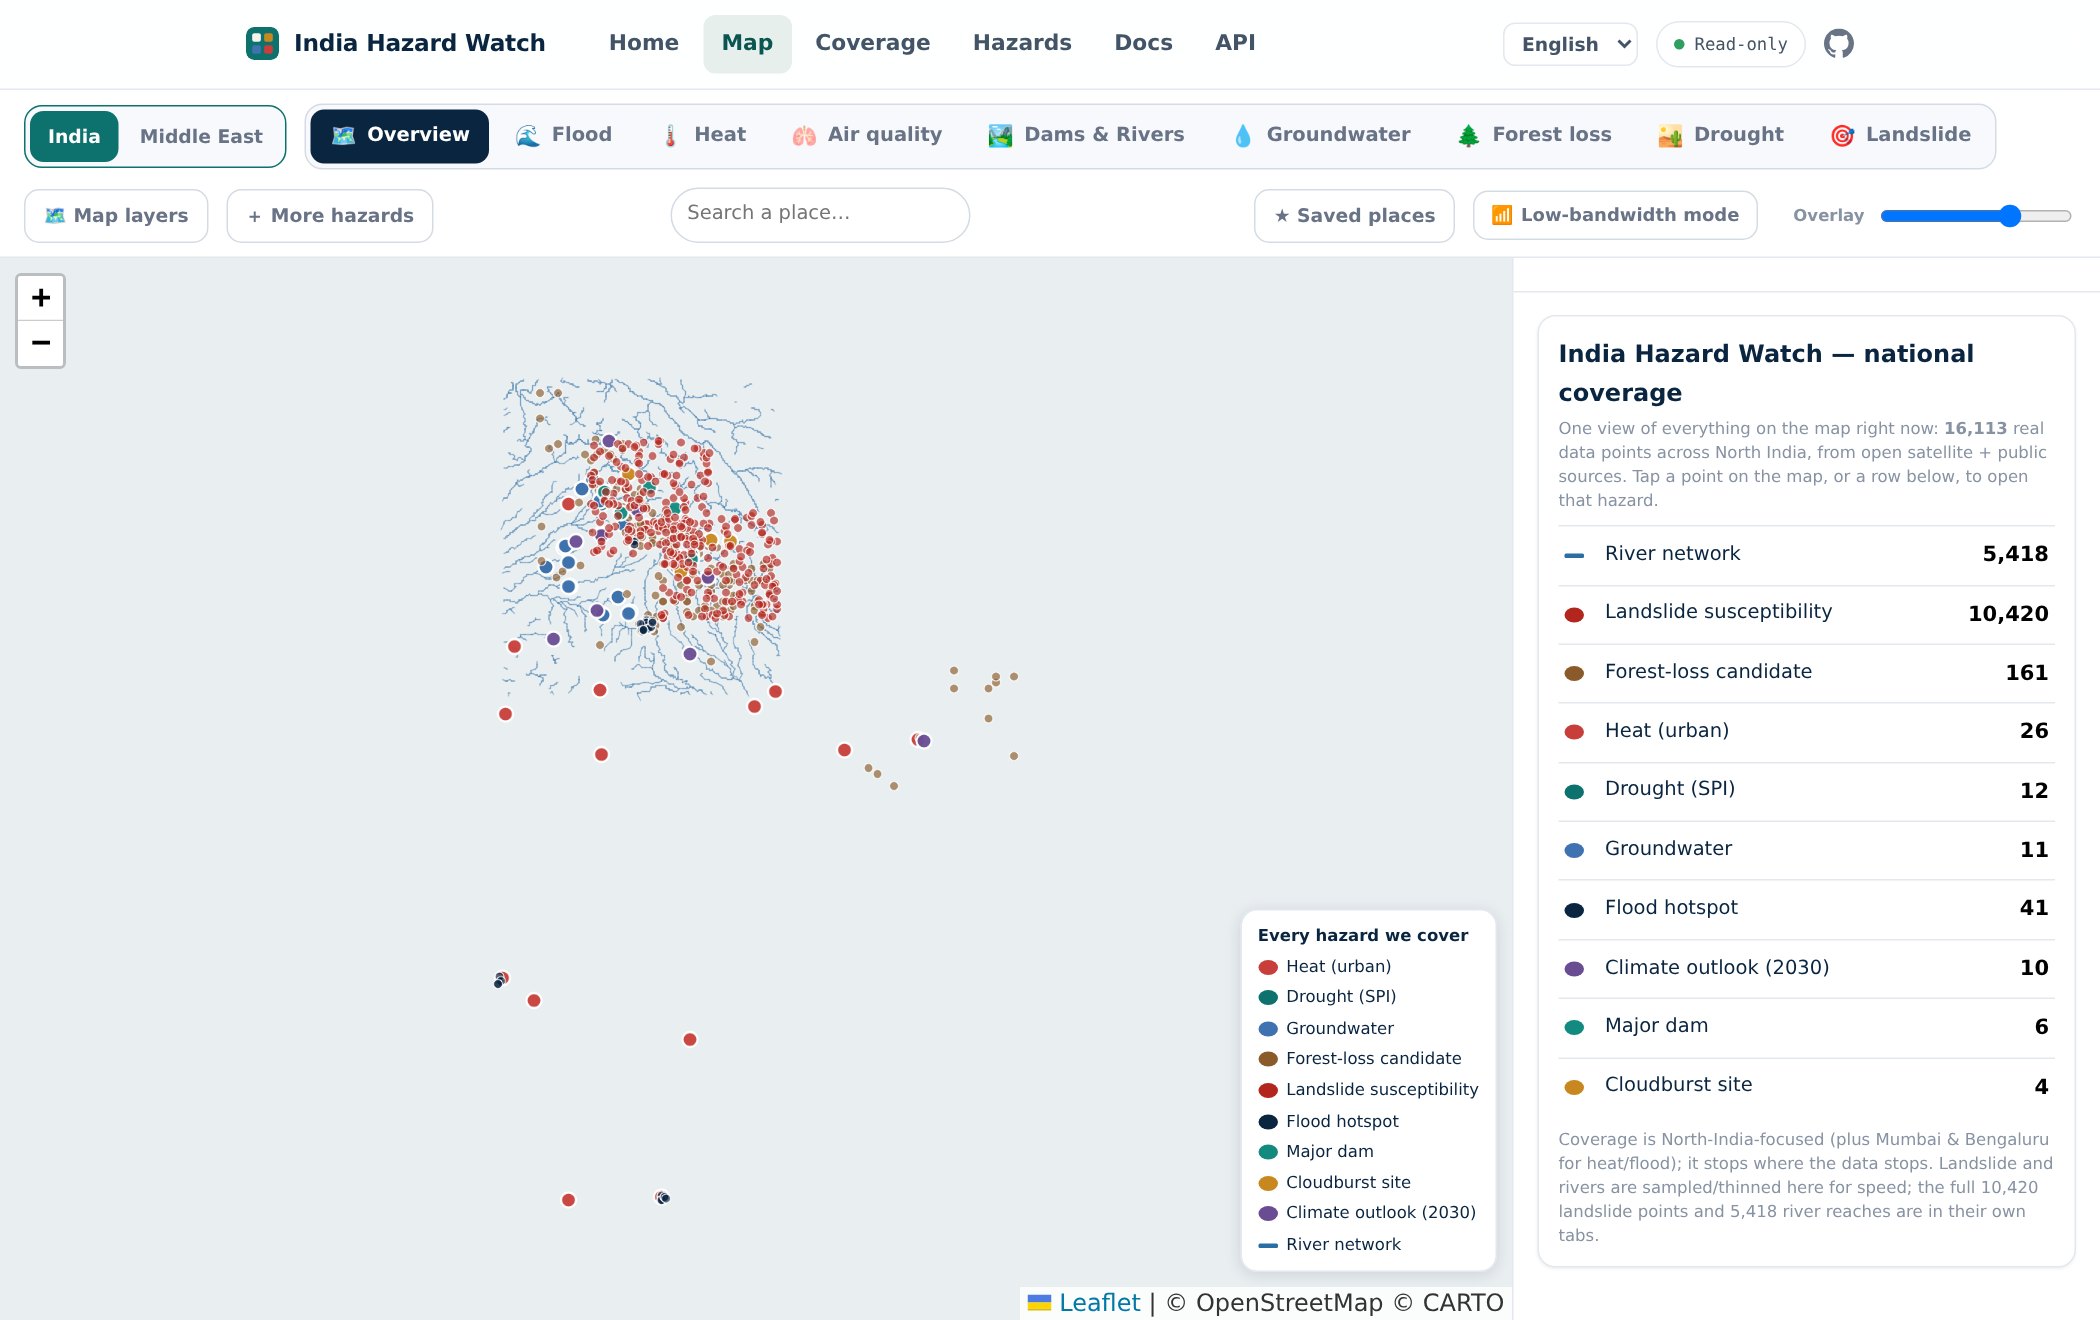
Task: Open the Forest-loss candidate row in panel
Action: [x=1806, y=672]
